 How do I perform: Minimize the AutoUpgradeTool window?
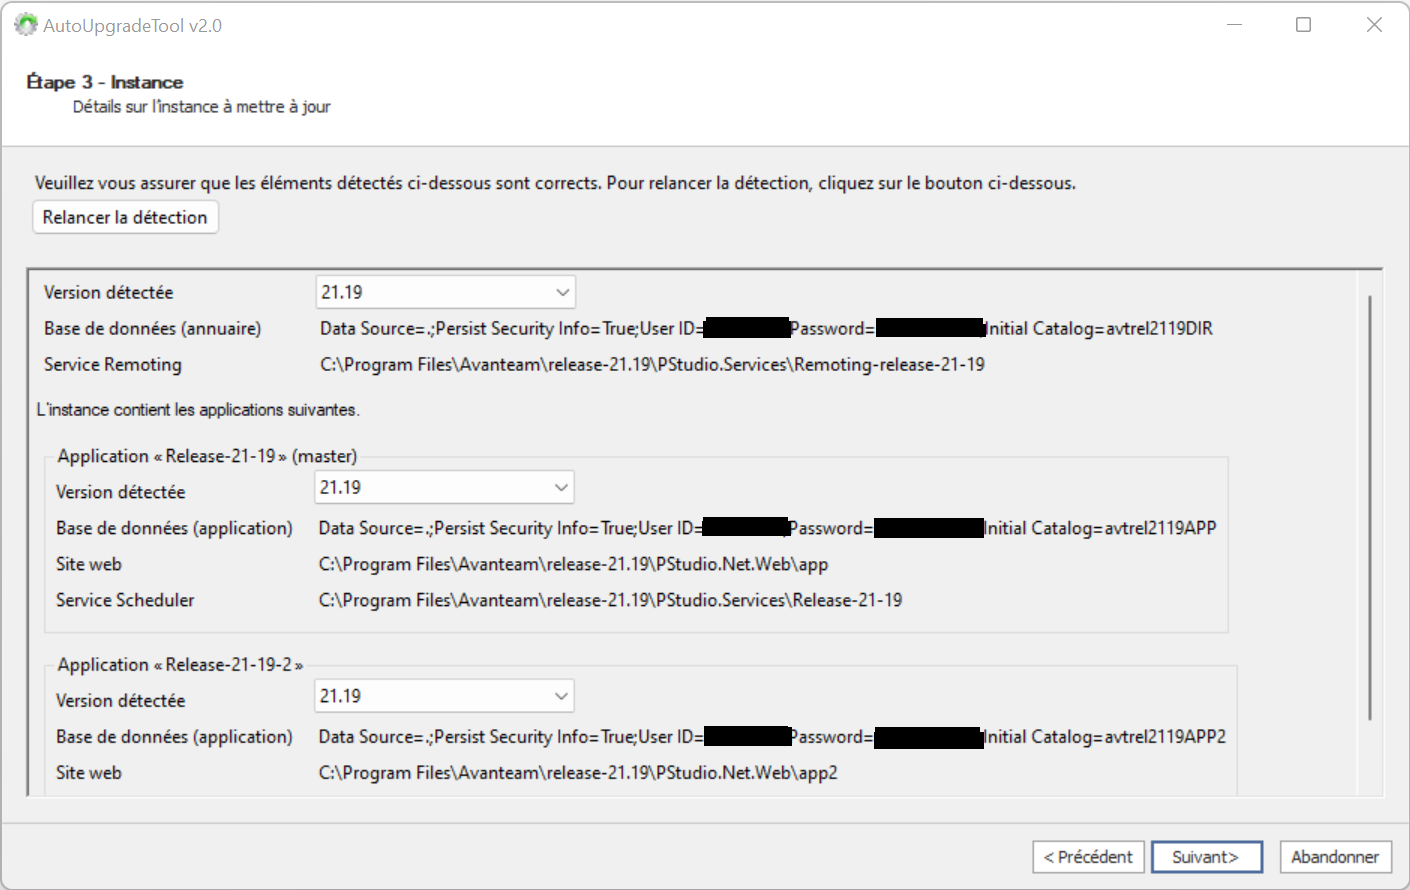(x=1234, y=25)
